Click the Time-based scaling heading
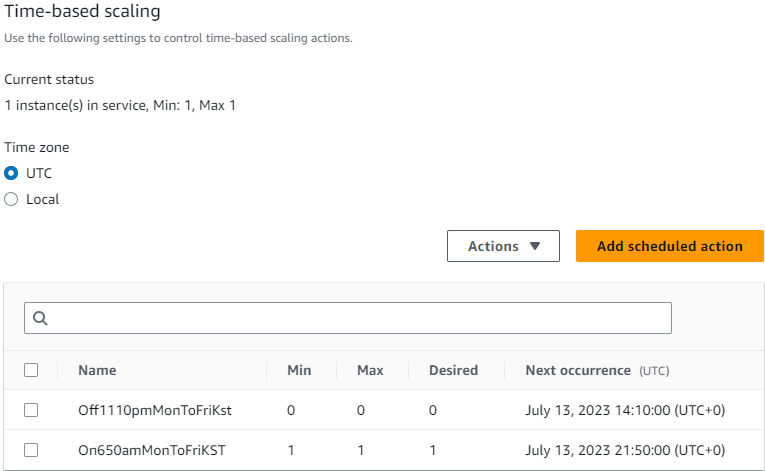 tap(82, 13)
